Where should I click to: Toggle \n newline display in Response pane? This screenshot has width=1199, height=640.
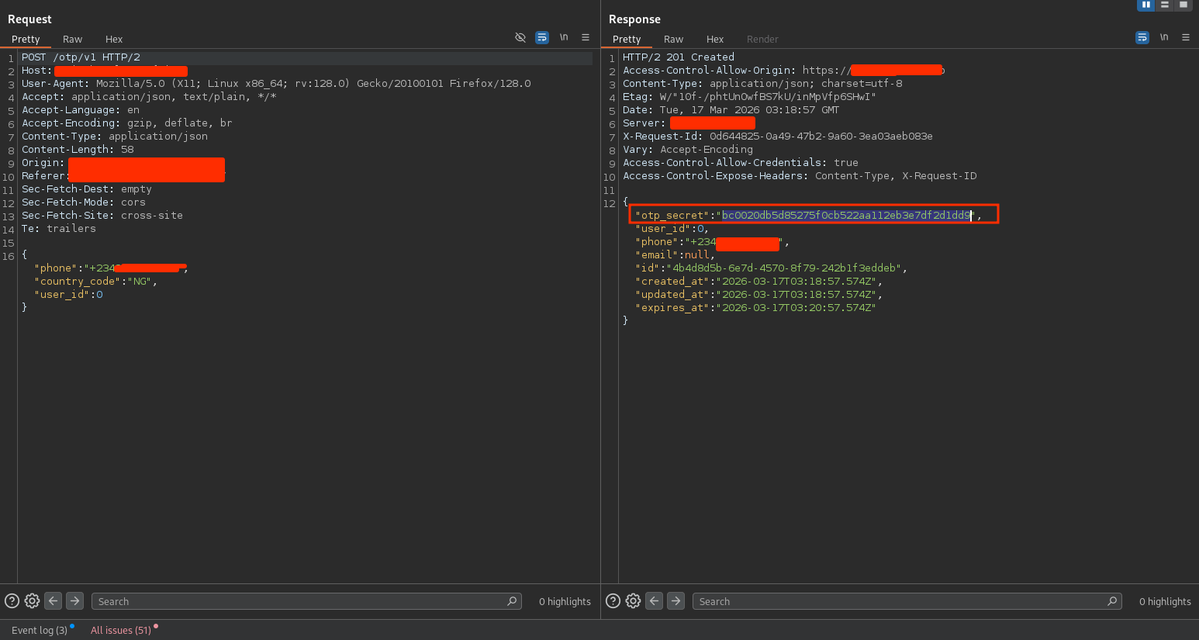(x=1164, y=37)
